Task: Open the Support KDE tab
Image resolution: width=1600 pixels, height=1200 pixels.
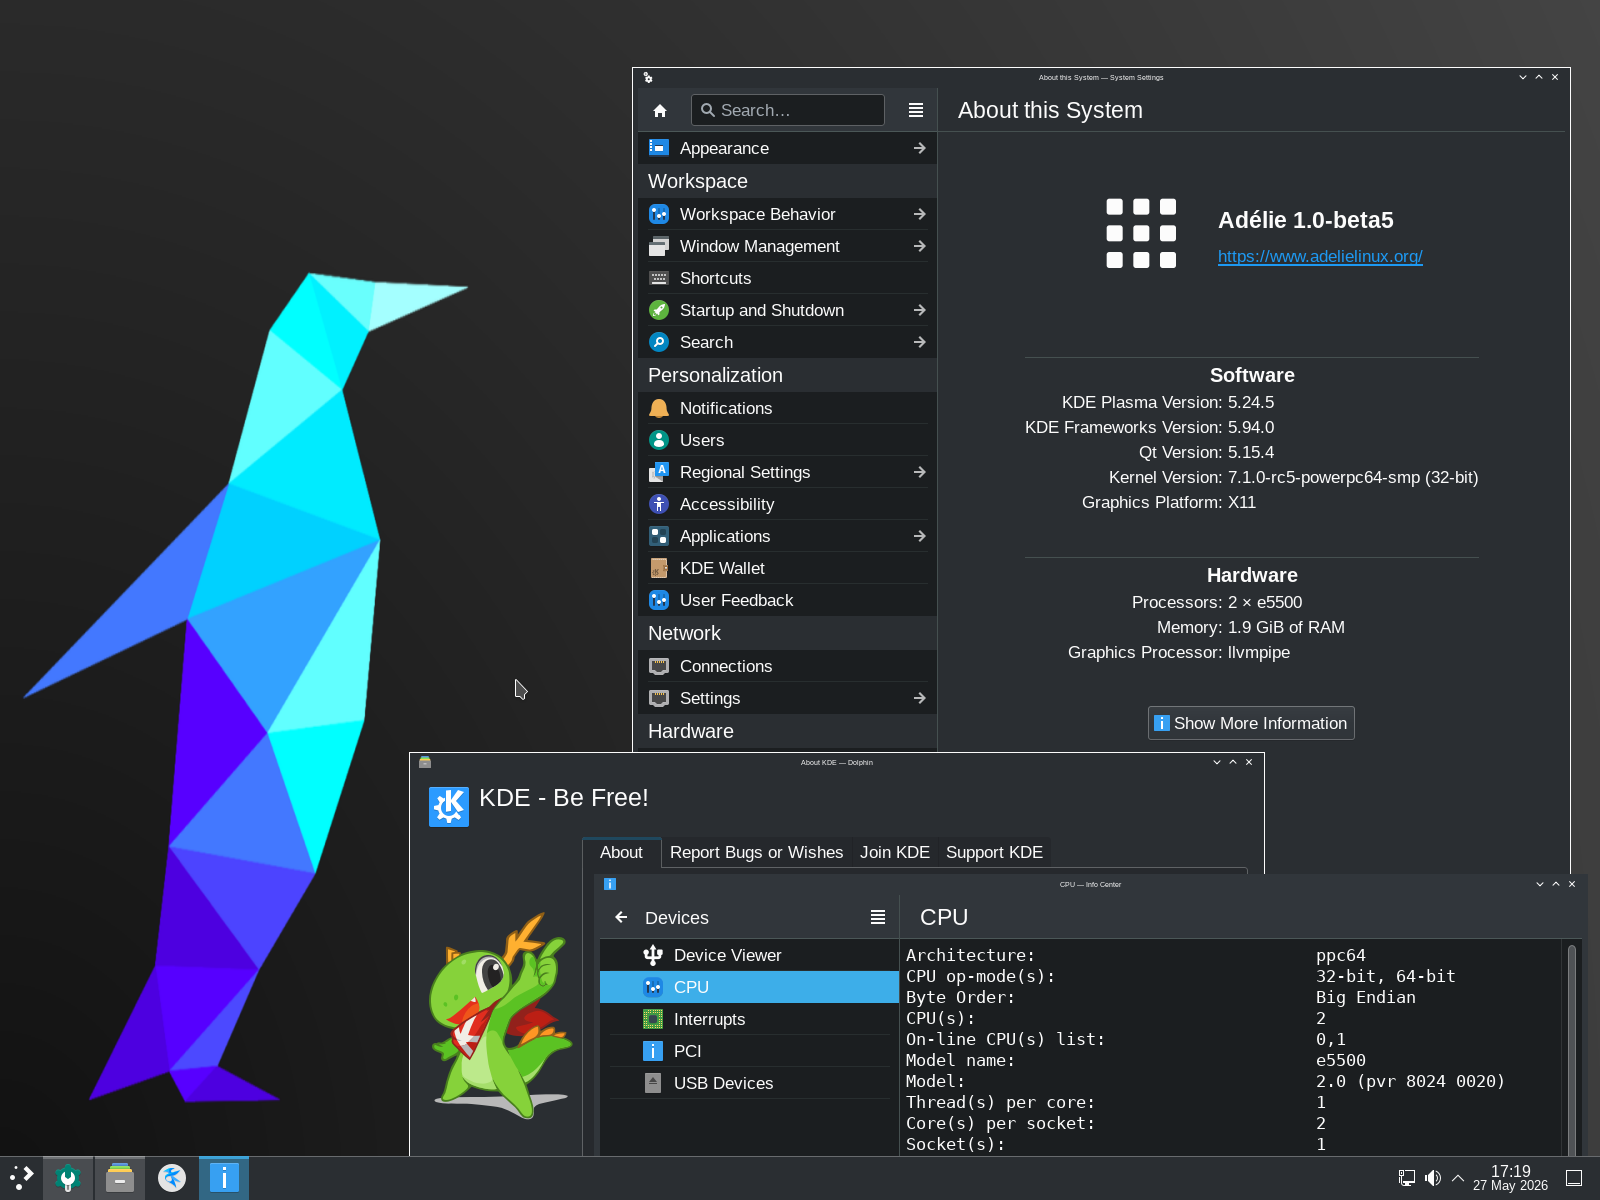Action: [x=994, y=852]
